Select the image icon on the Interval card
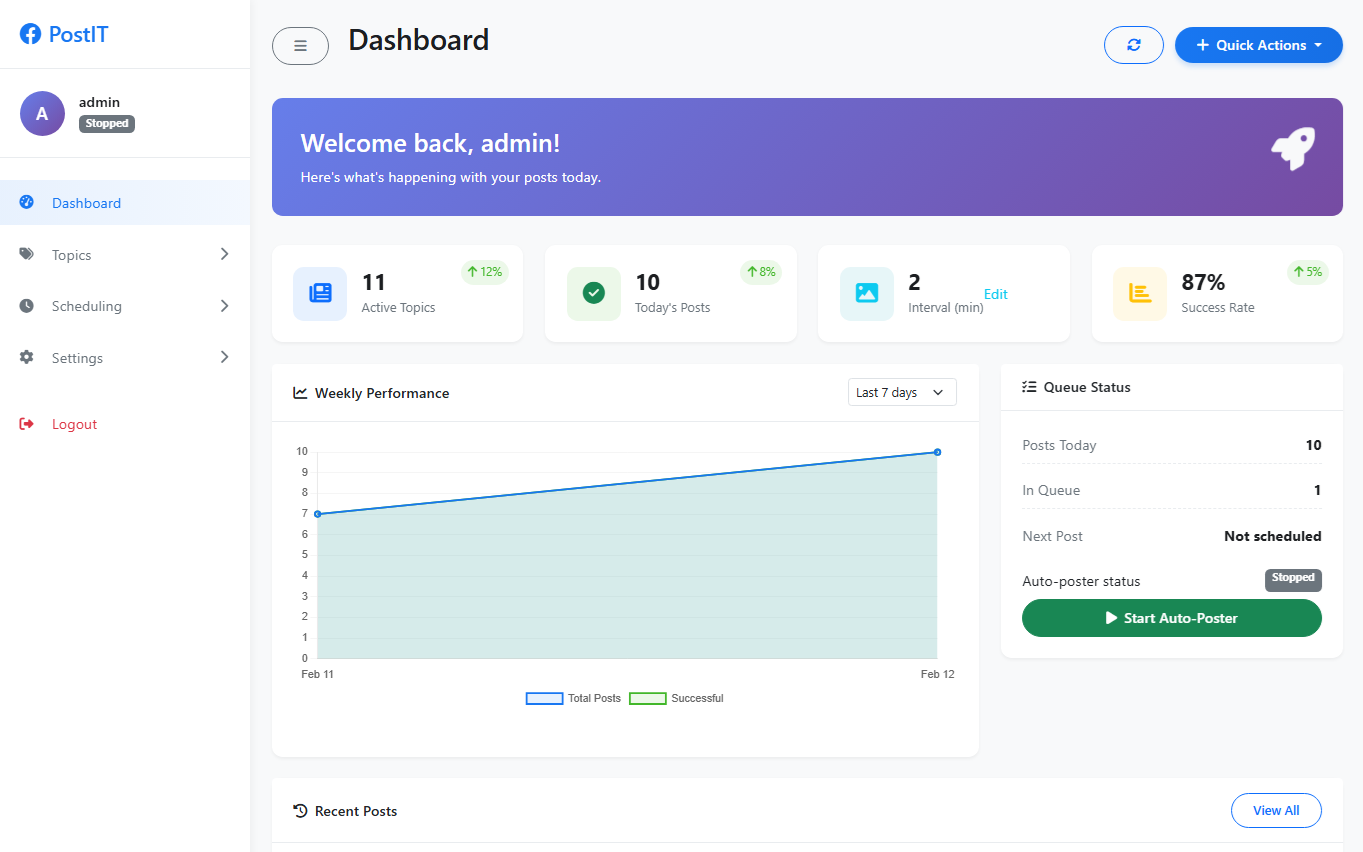The height and width of the screenshot is (852, 1363). pyautogui.click(x=866, y=293)
